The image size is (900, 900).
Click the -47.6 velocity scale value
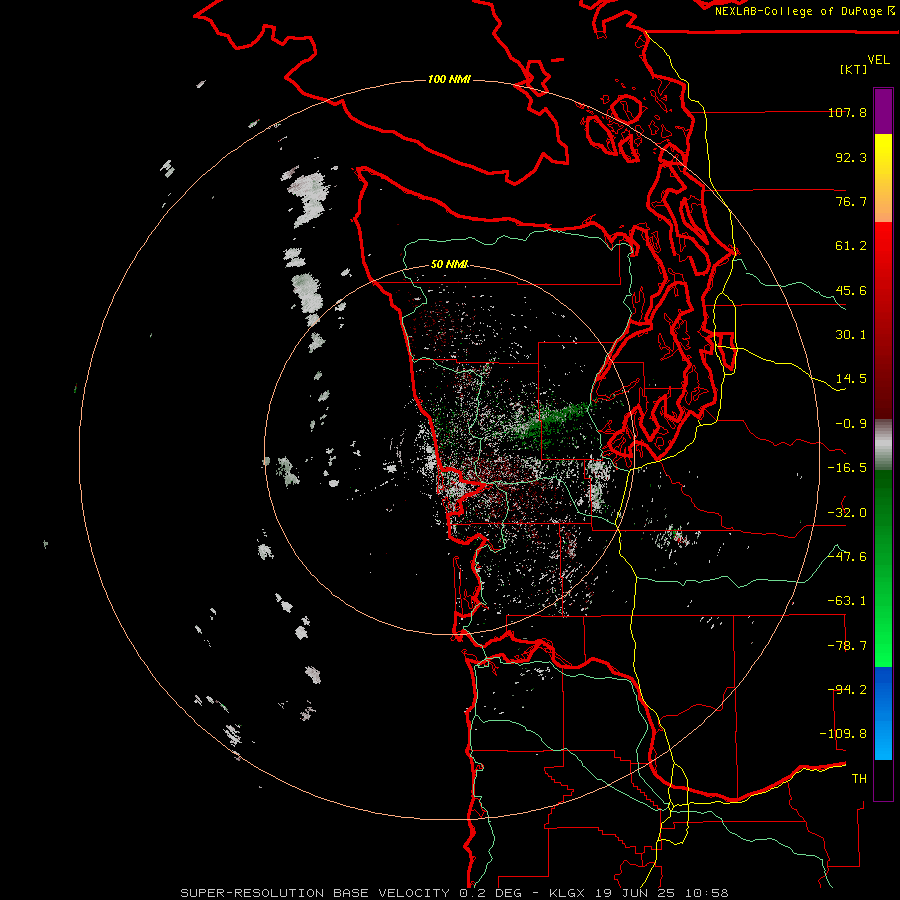[847, 557]
